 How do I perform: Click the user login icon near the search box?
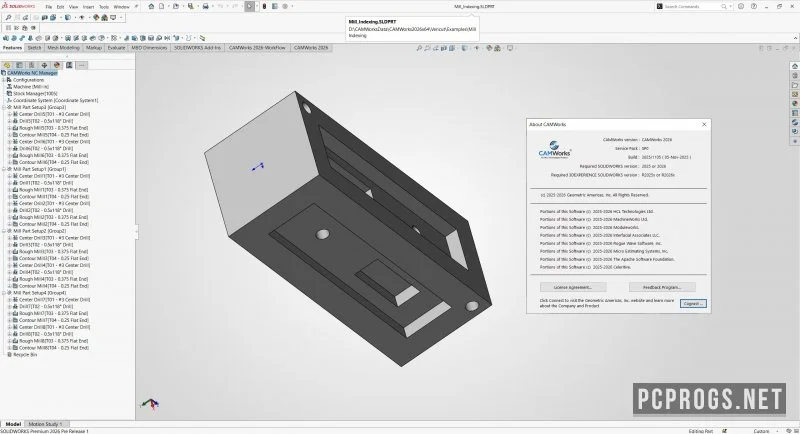tap(741, 6)
